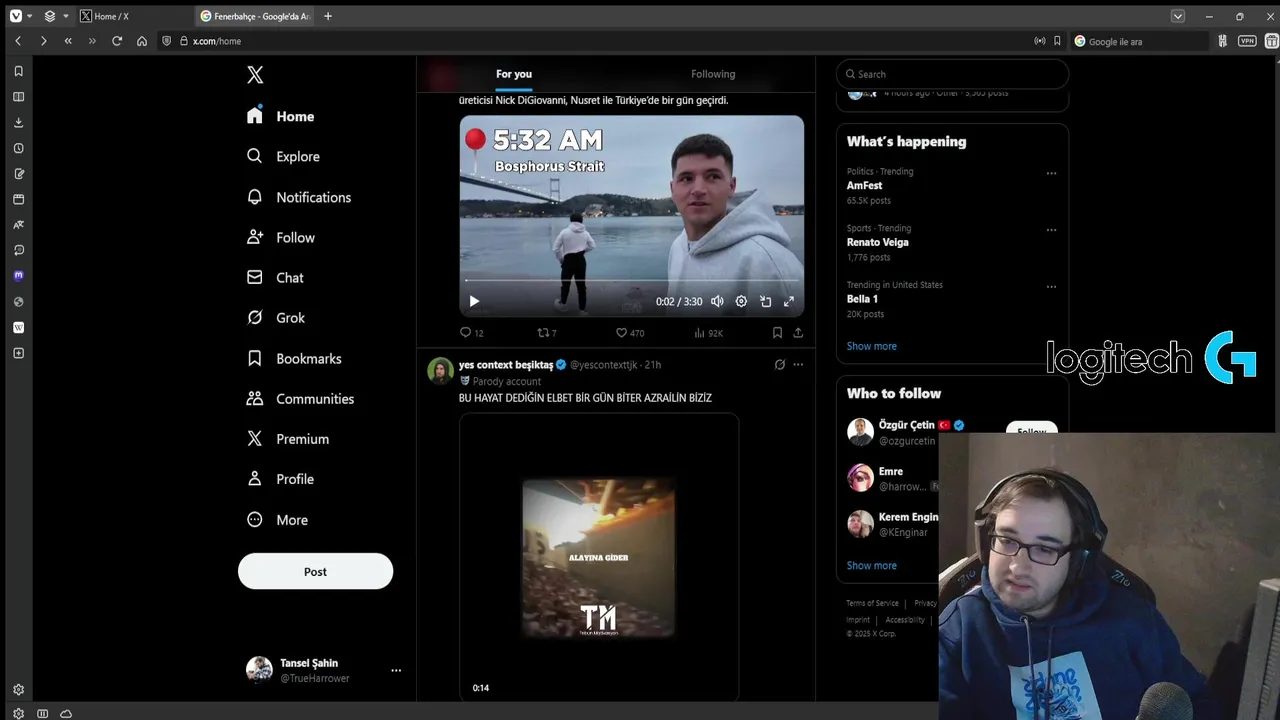Click the Post button
The width and height of the screenshot is (1280, 720).
coord(315,572)
